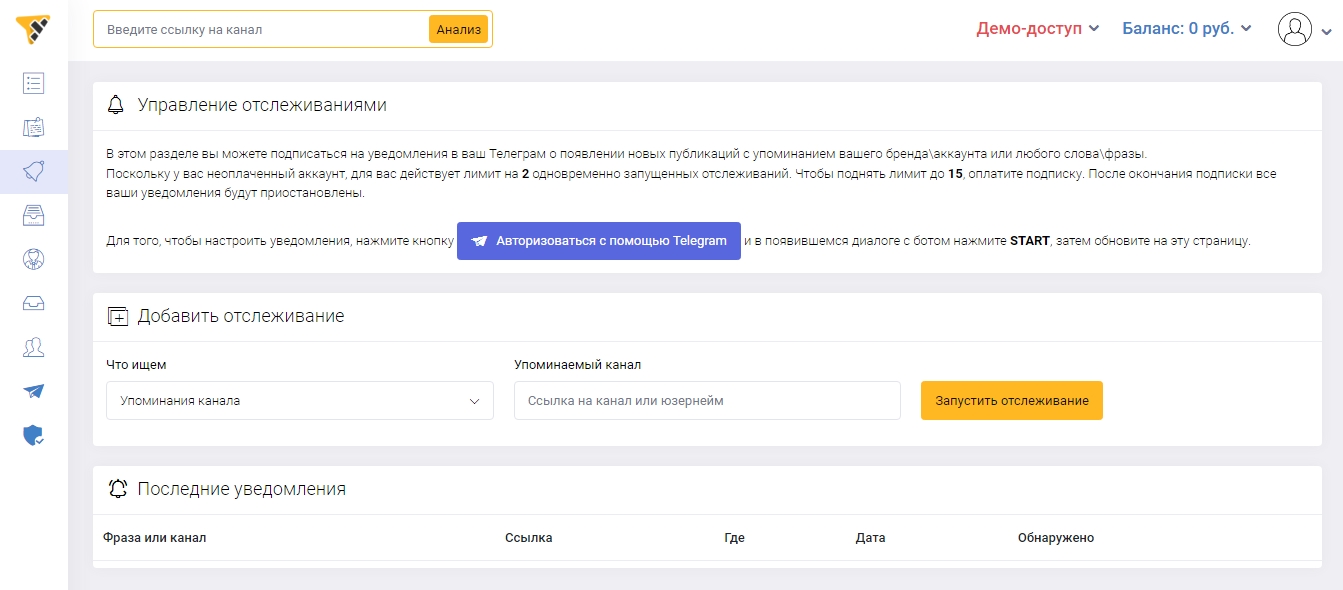Click the bell tracking icon in sidebar
The image size is (1343, 590).
(33, 171)
